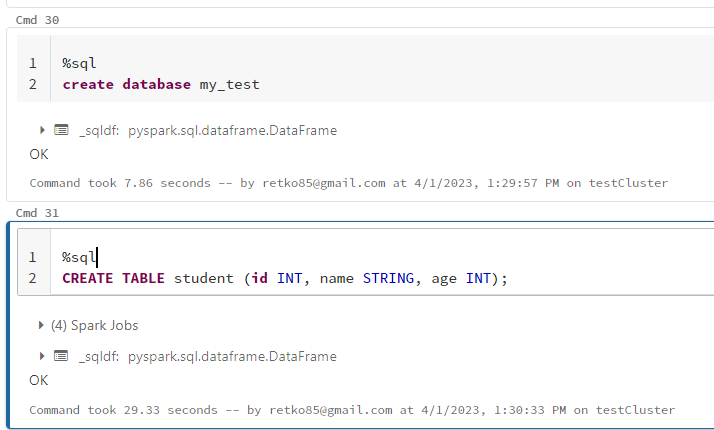Click the table icon in Cmd 31 output
This screenshot has width=714, height=430.
click(61, 356)
